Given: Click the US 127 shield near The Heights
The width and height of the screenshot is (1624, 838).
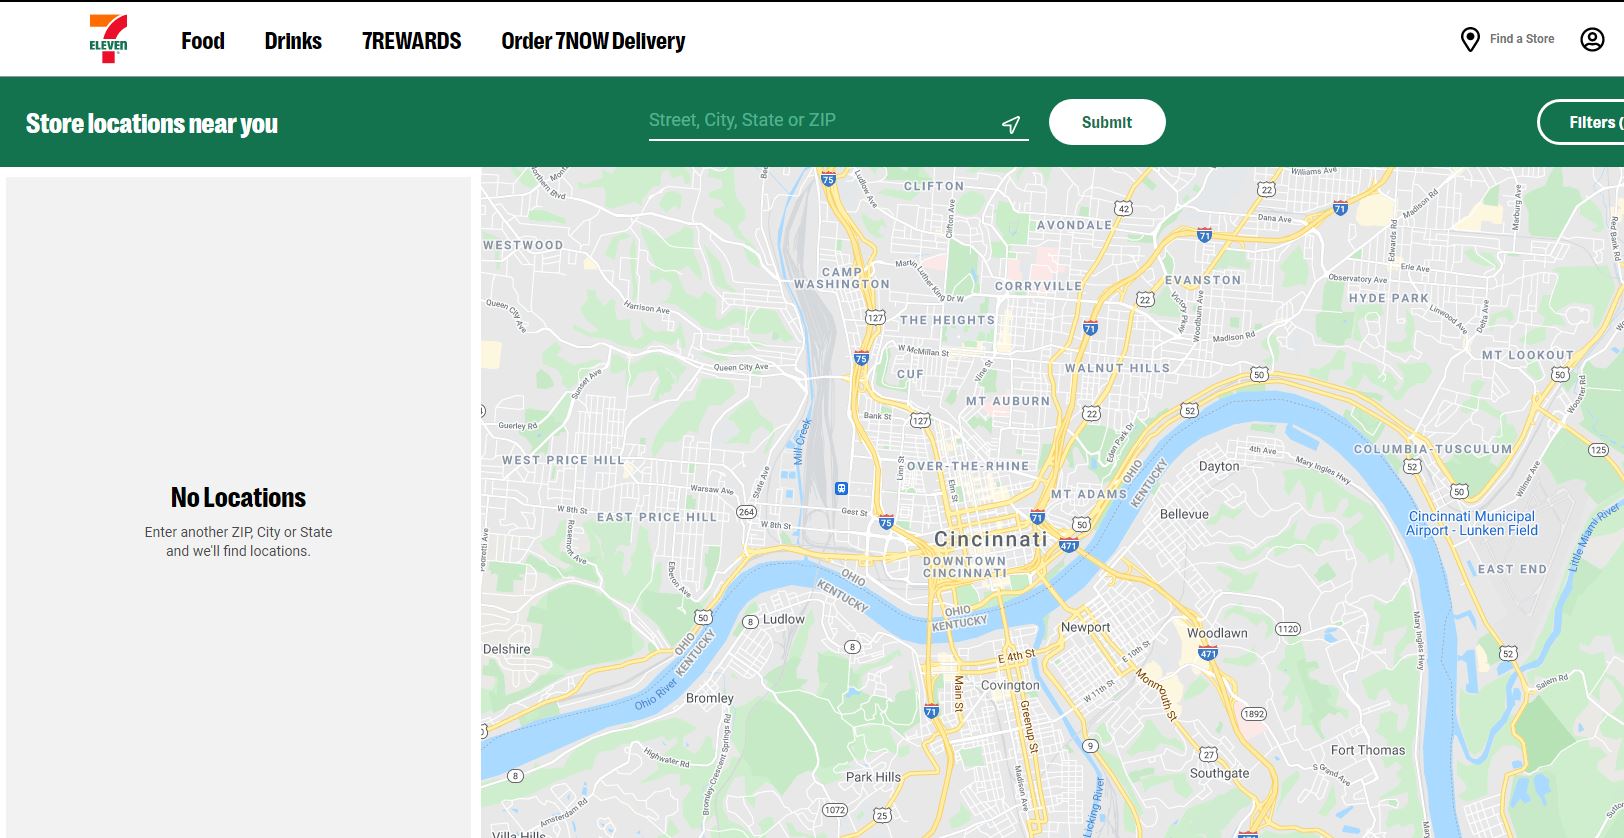Looking at the screenshot, I should 875,318.
